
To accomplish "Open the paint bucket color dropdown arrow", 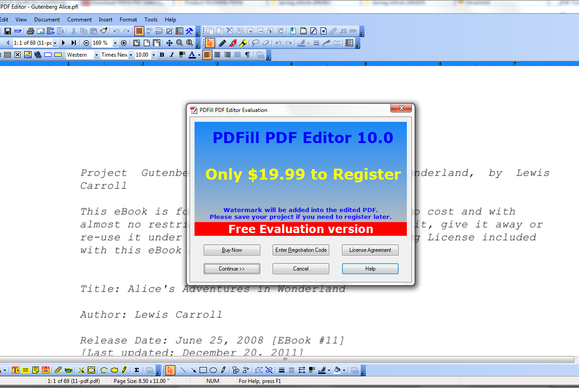I will pyautogui.click(x=344, y=370).
